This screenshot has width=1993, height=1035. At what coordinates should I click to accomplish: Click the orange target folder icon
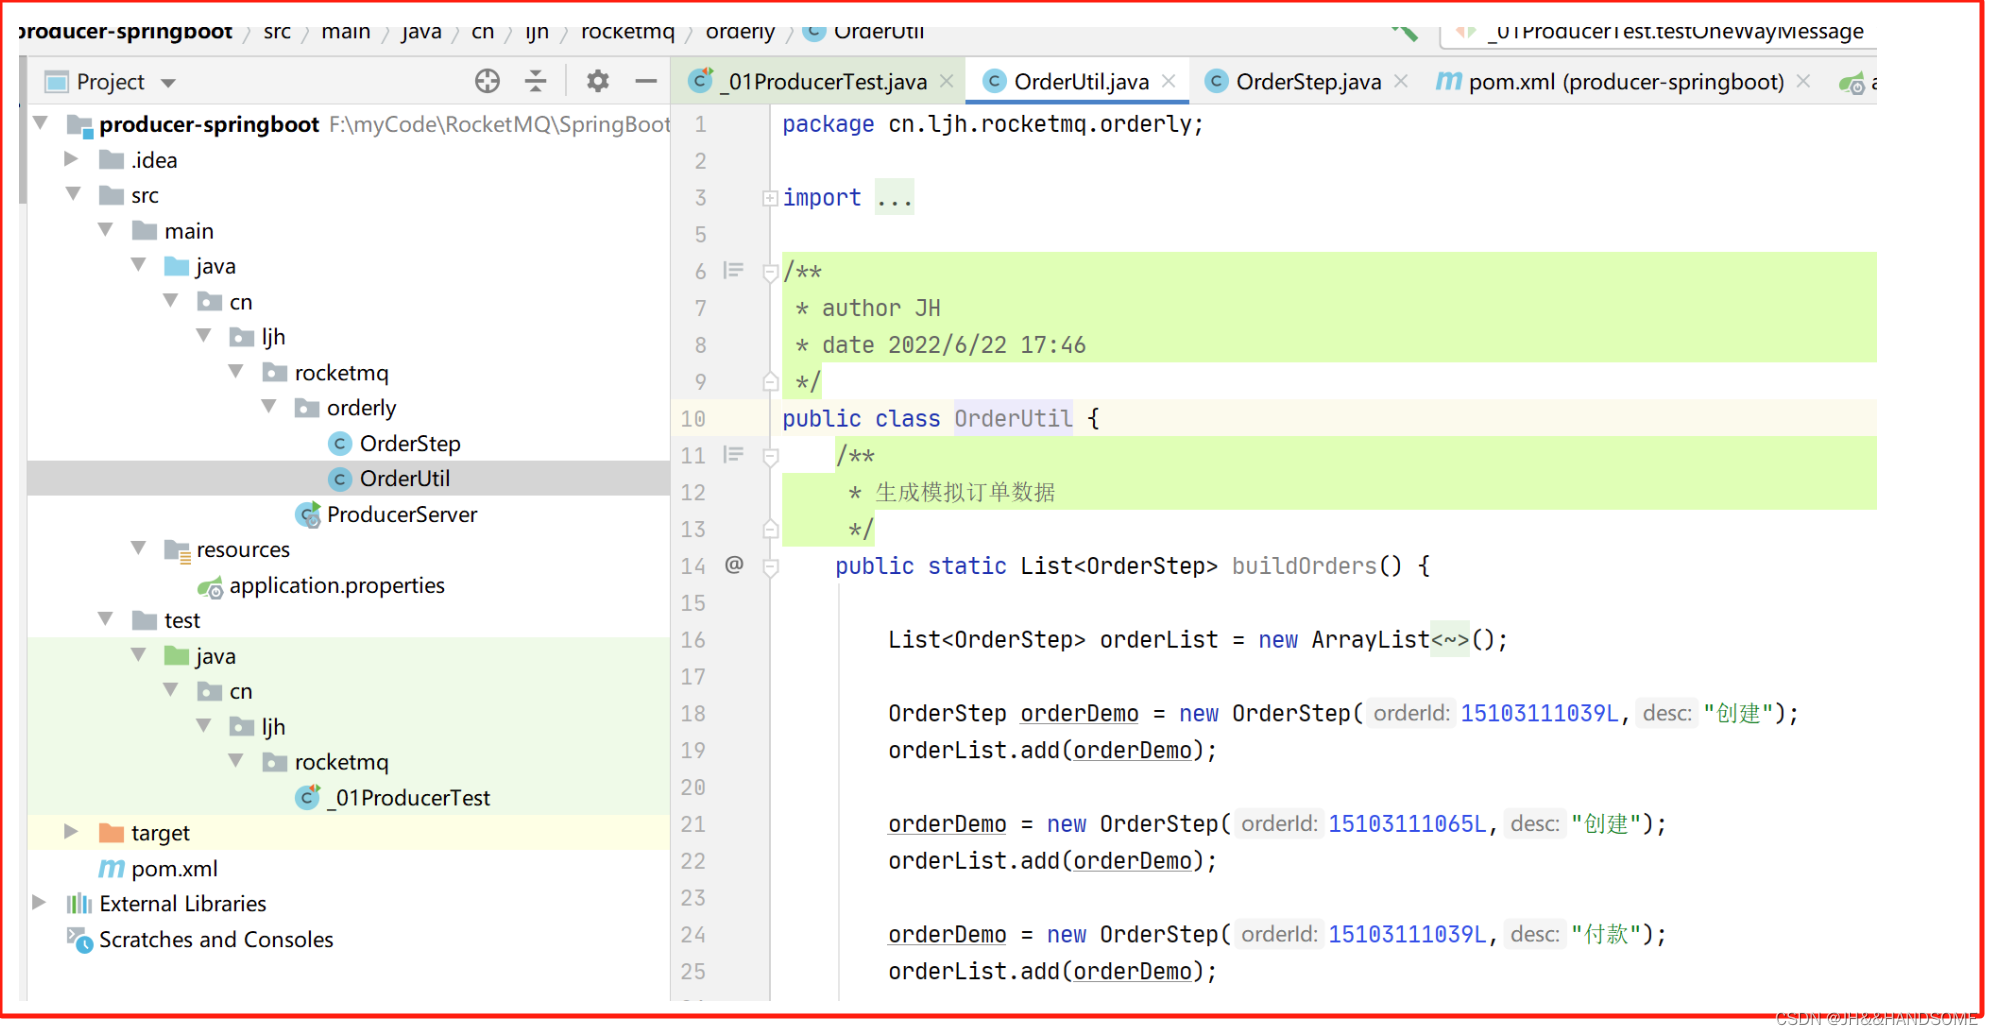(111, 833)
